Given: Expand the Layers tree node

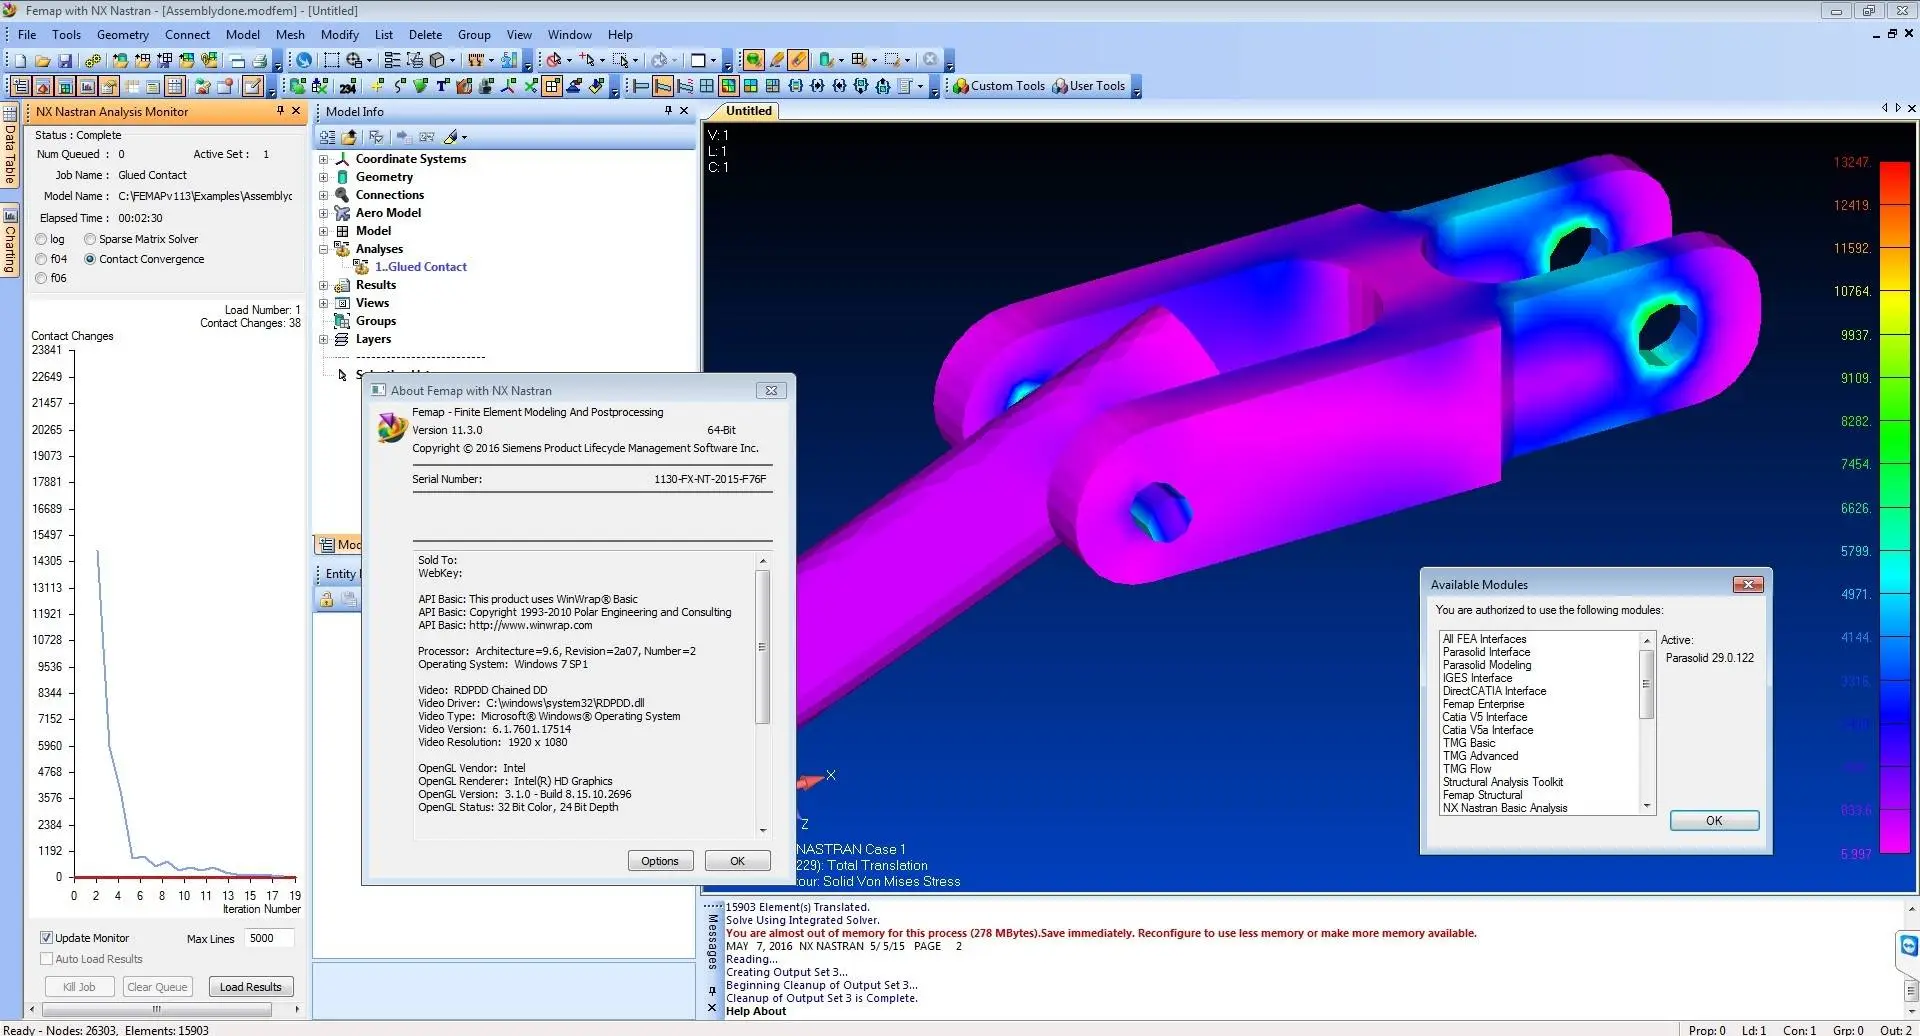Looking at the screenshot, I should point(323,339).
